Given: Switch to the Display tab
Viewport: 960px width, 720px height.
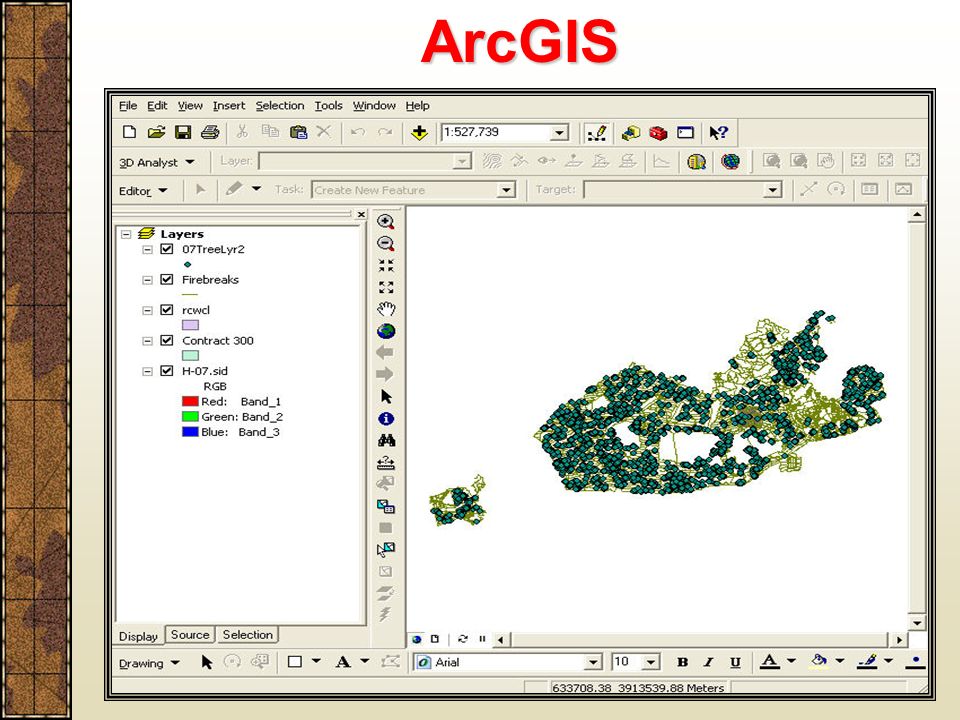Looking at the screenshot, I should pos(138,636).
